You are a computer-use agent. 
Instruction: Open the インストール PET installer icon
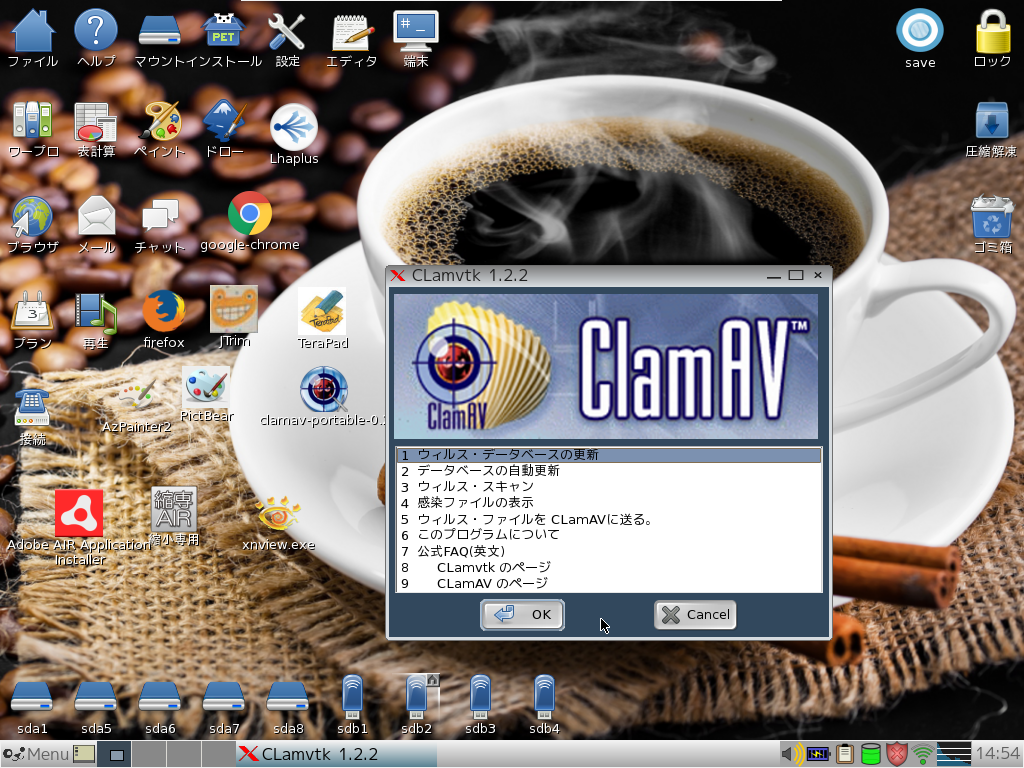point(223,30)
